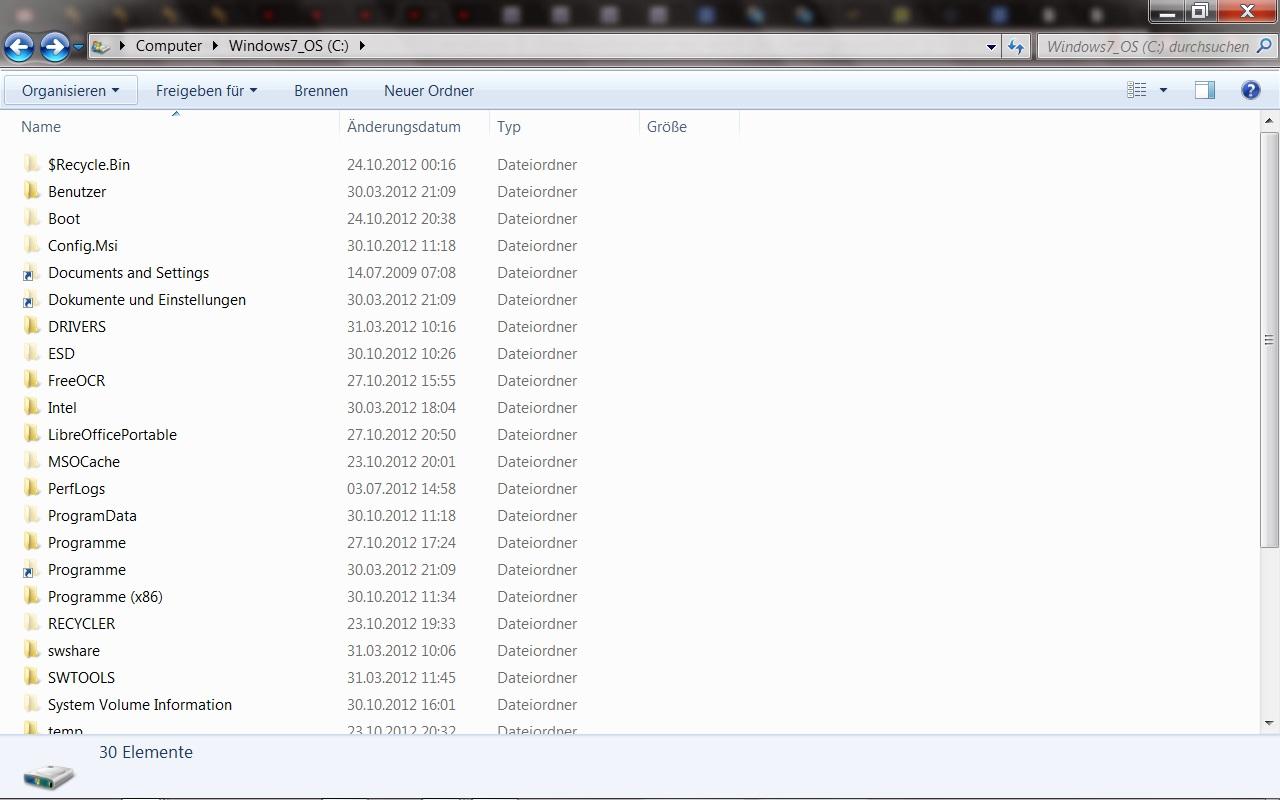Screen dimensions: 1280x800
Task: Go forward with the Forward arrow button
Action: 55,46
